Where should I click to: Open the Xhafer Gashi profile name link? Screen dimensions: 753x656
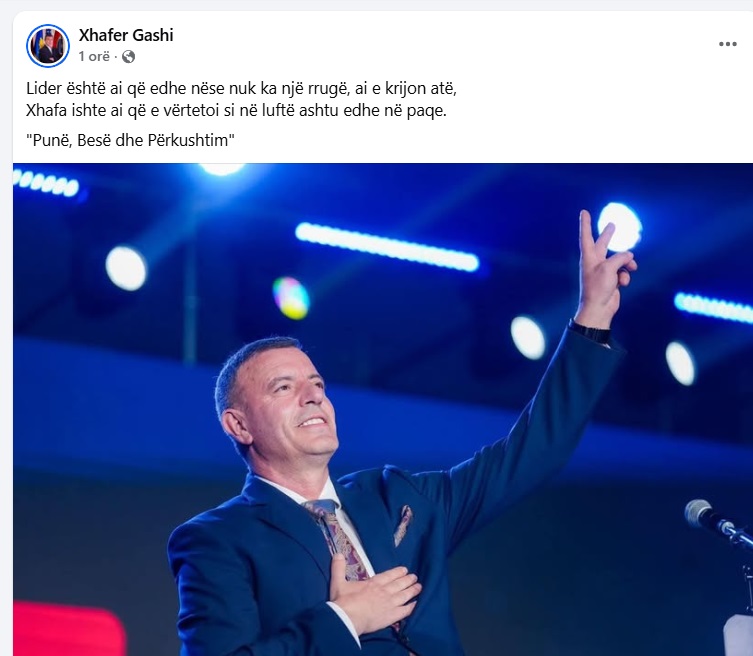coord(126,35)
